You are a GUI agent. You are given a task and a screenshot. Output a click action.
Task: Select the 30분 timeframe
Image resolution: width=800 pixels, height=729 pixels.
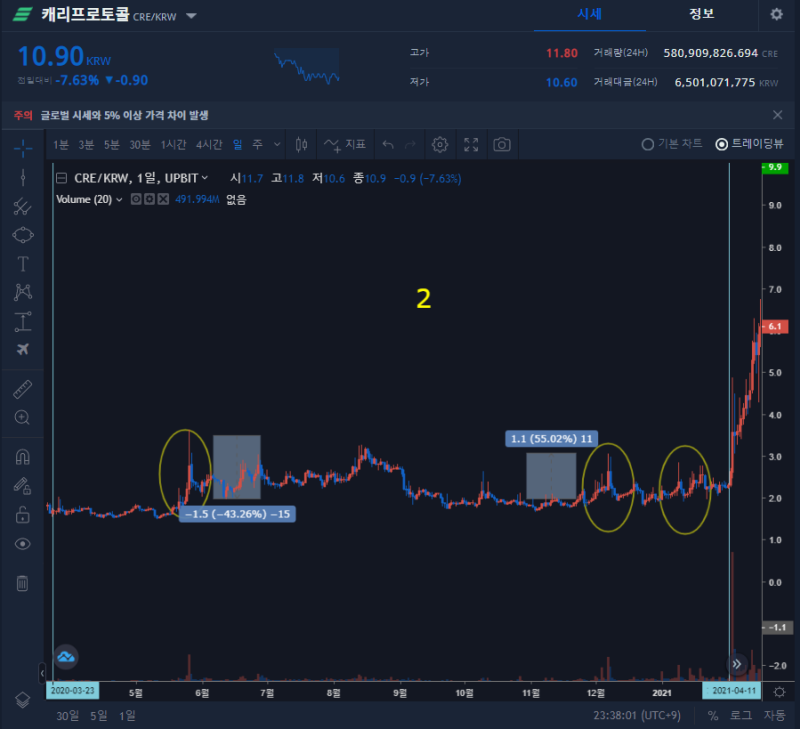click(x=140, y=145)
